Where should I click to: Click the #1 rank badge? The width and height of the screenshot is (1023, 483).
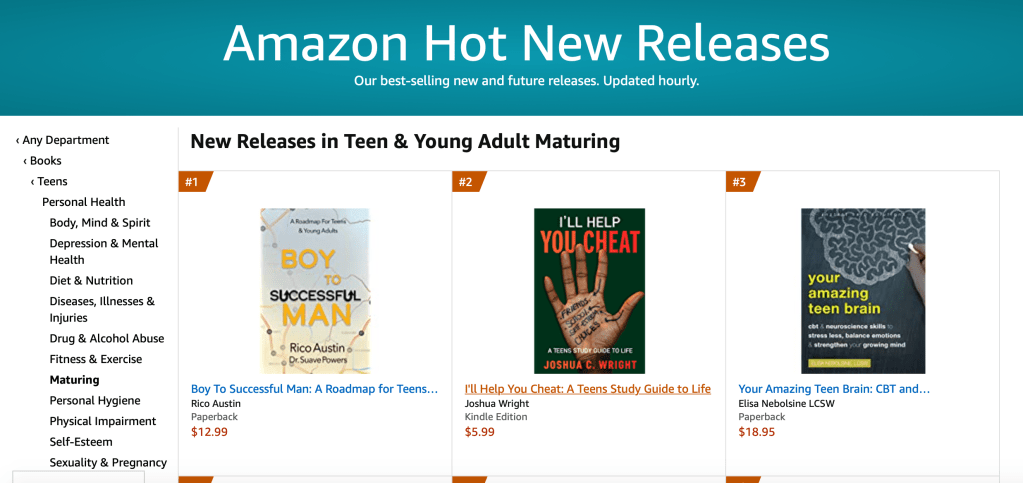point(192,182)
